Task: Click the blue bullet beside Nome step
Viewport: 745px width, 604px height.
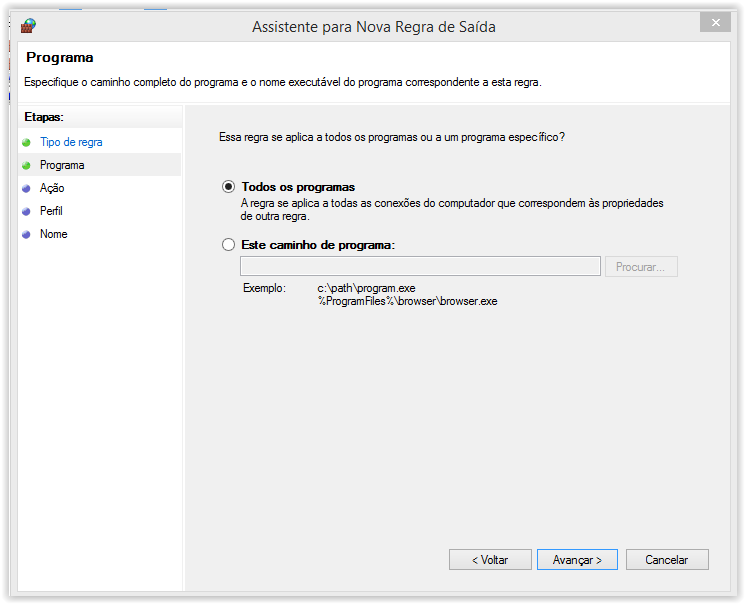Action: click(26, 234)
